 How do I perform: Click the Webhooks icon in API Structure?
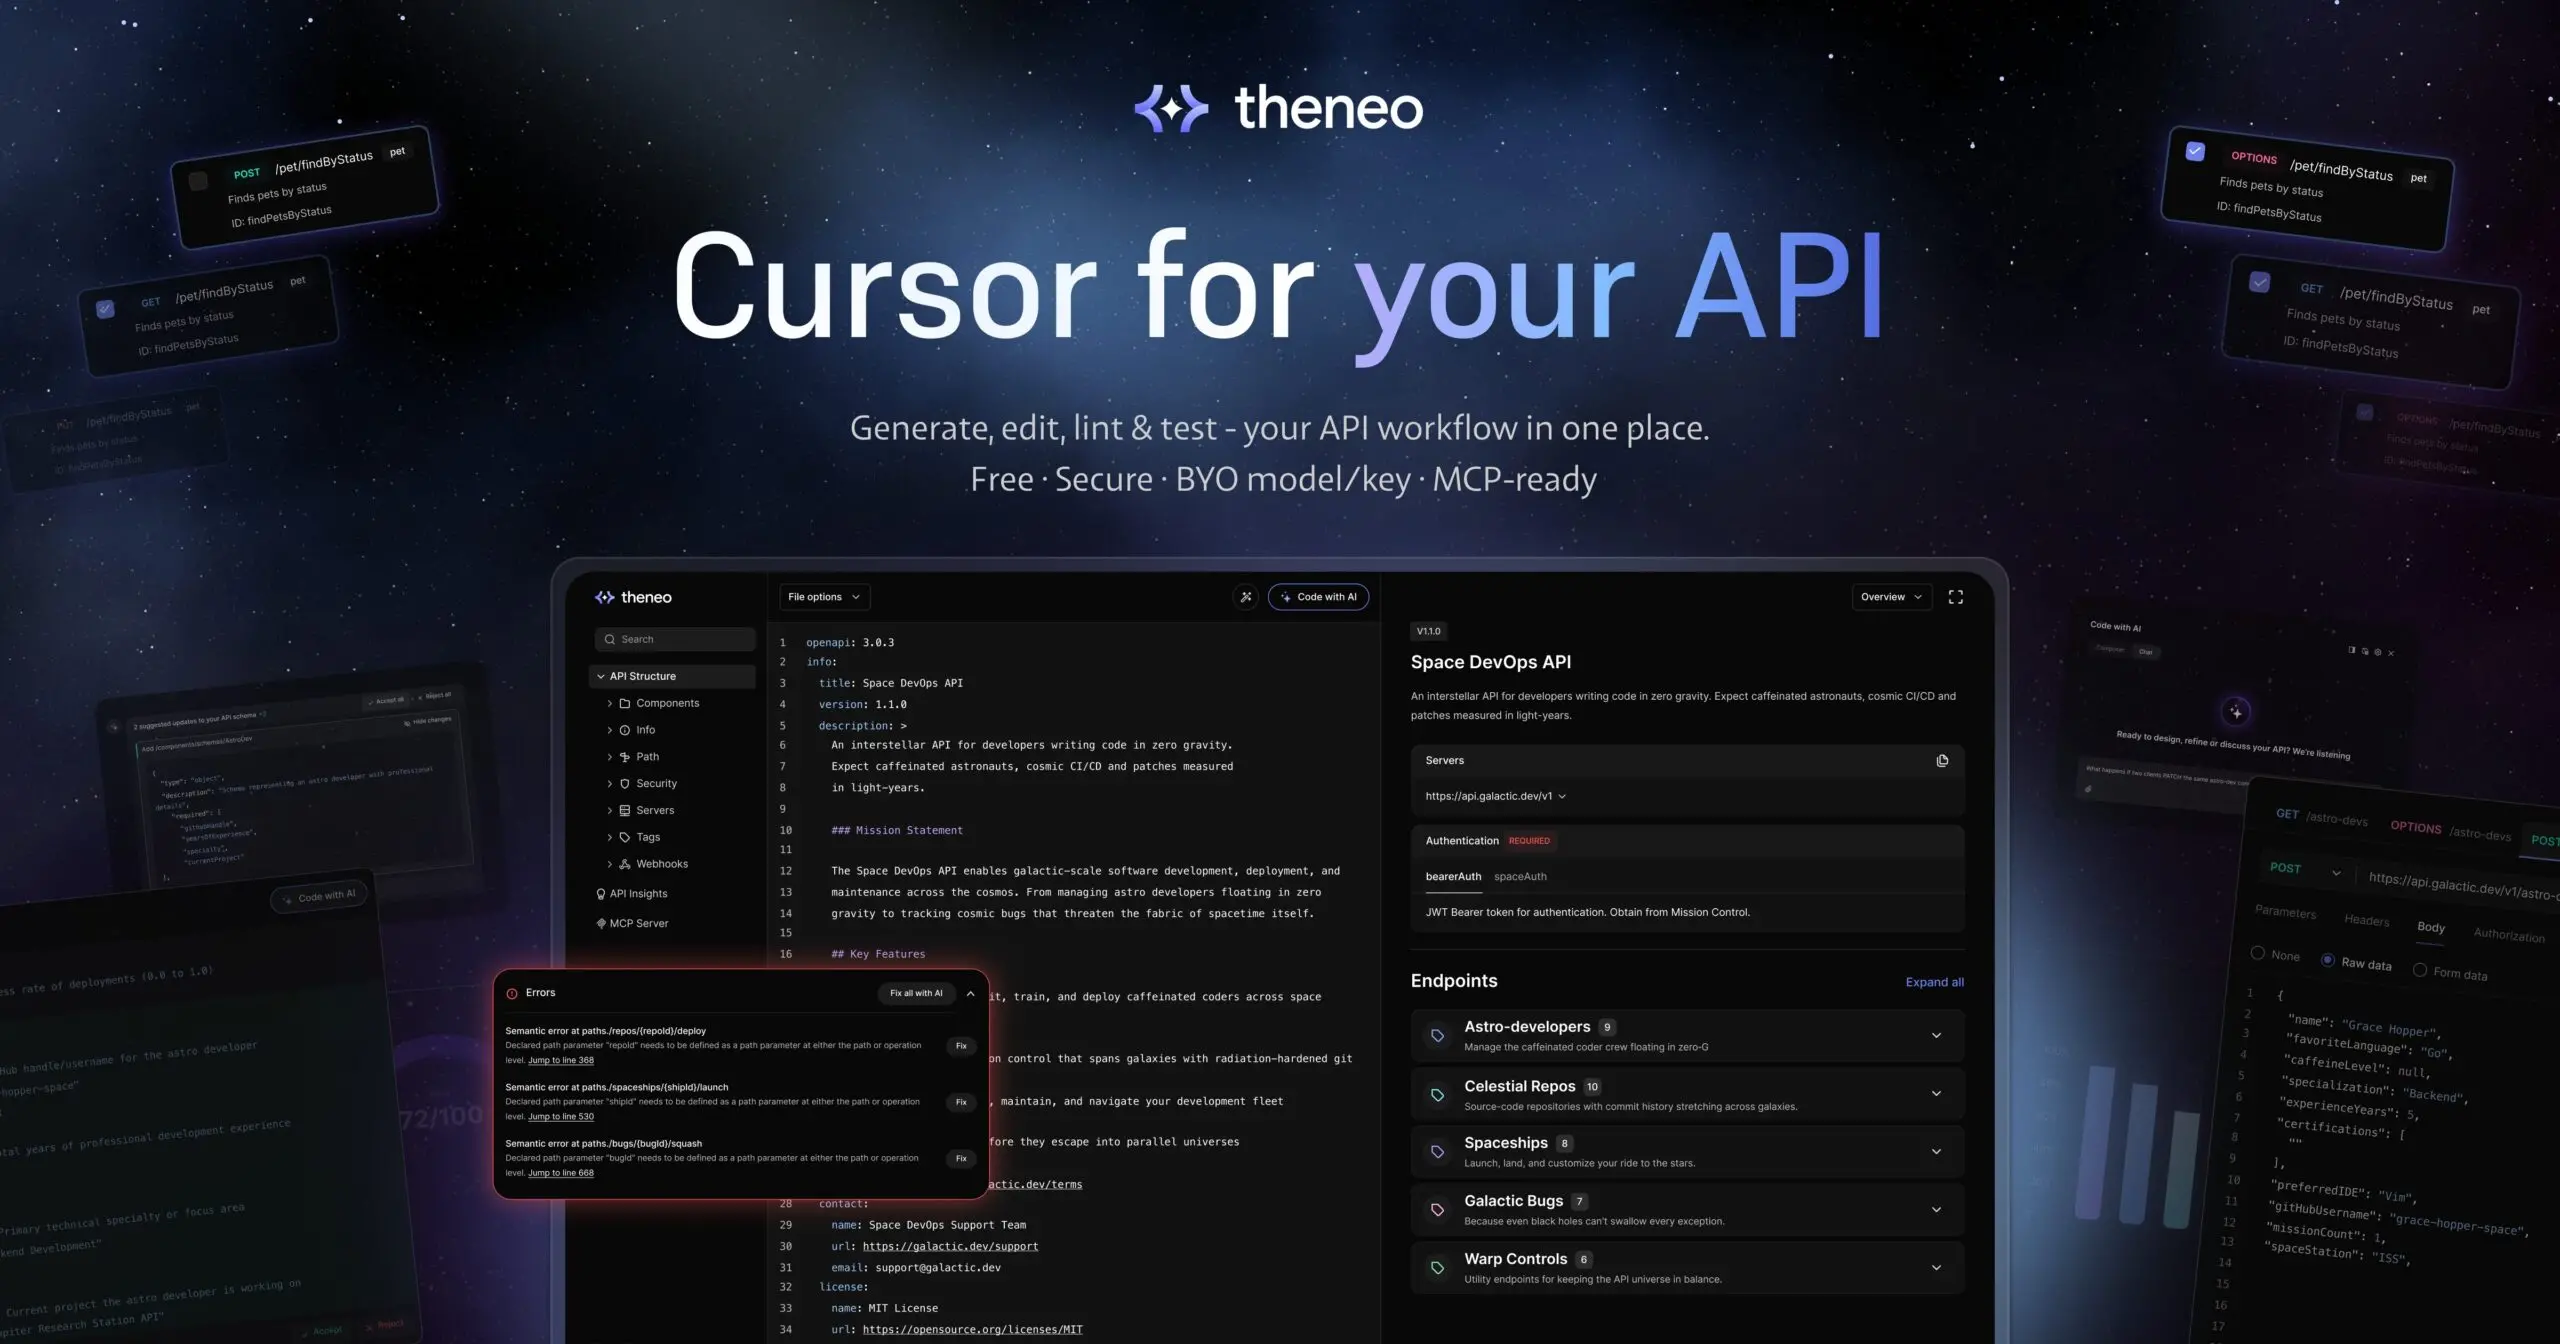(625, 863)
